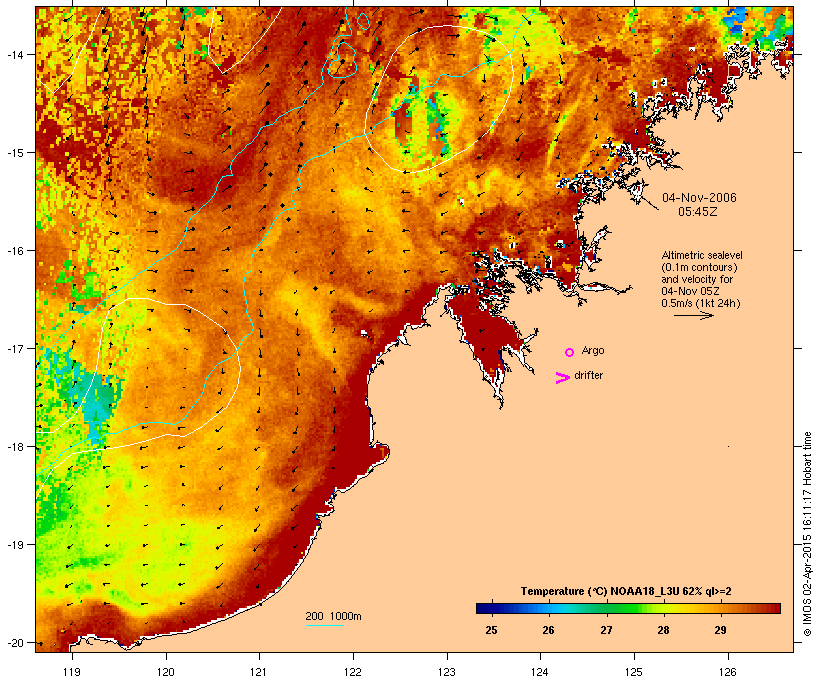Click the longitude label 119
Image resolution: width=820 pixels, height=680 pixels.
tap(72, 672)
